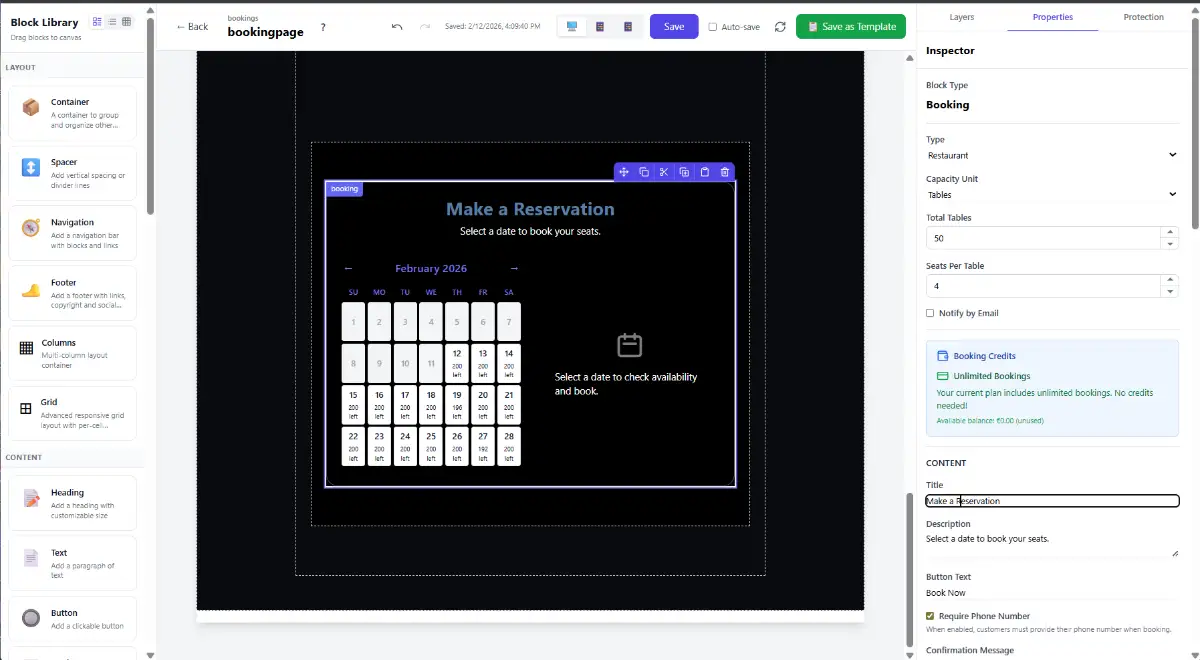The width and height of the screenshot is (1200, 660).
Task: Click the move handle on the block toolbar
Action: click(x=624, y=172)
